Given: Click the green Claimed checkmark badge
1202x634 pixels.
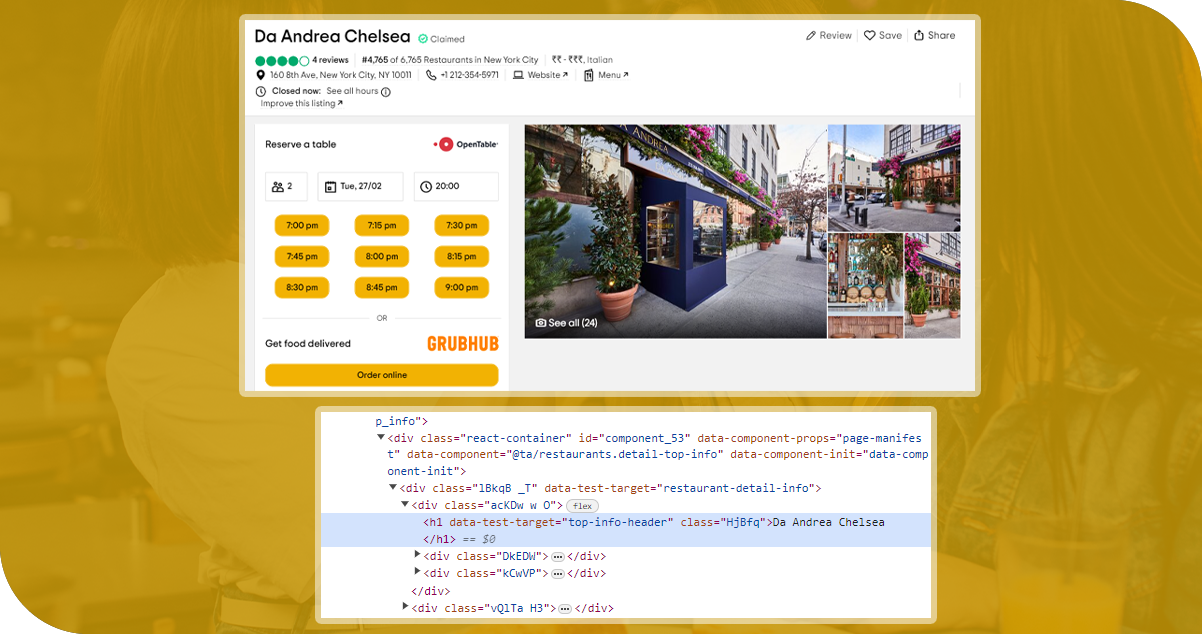Looking at the screenshot, I should pyautogui.click(x=423, y=39).
